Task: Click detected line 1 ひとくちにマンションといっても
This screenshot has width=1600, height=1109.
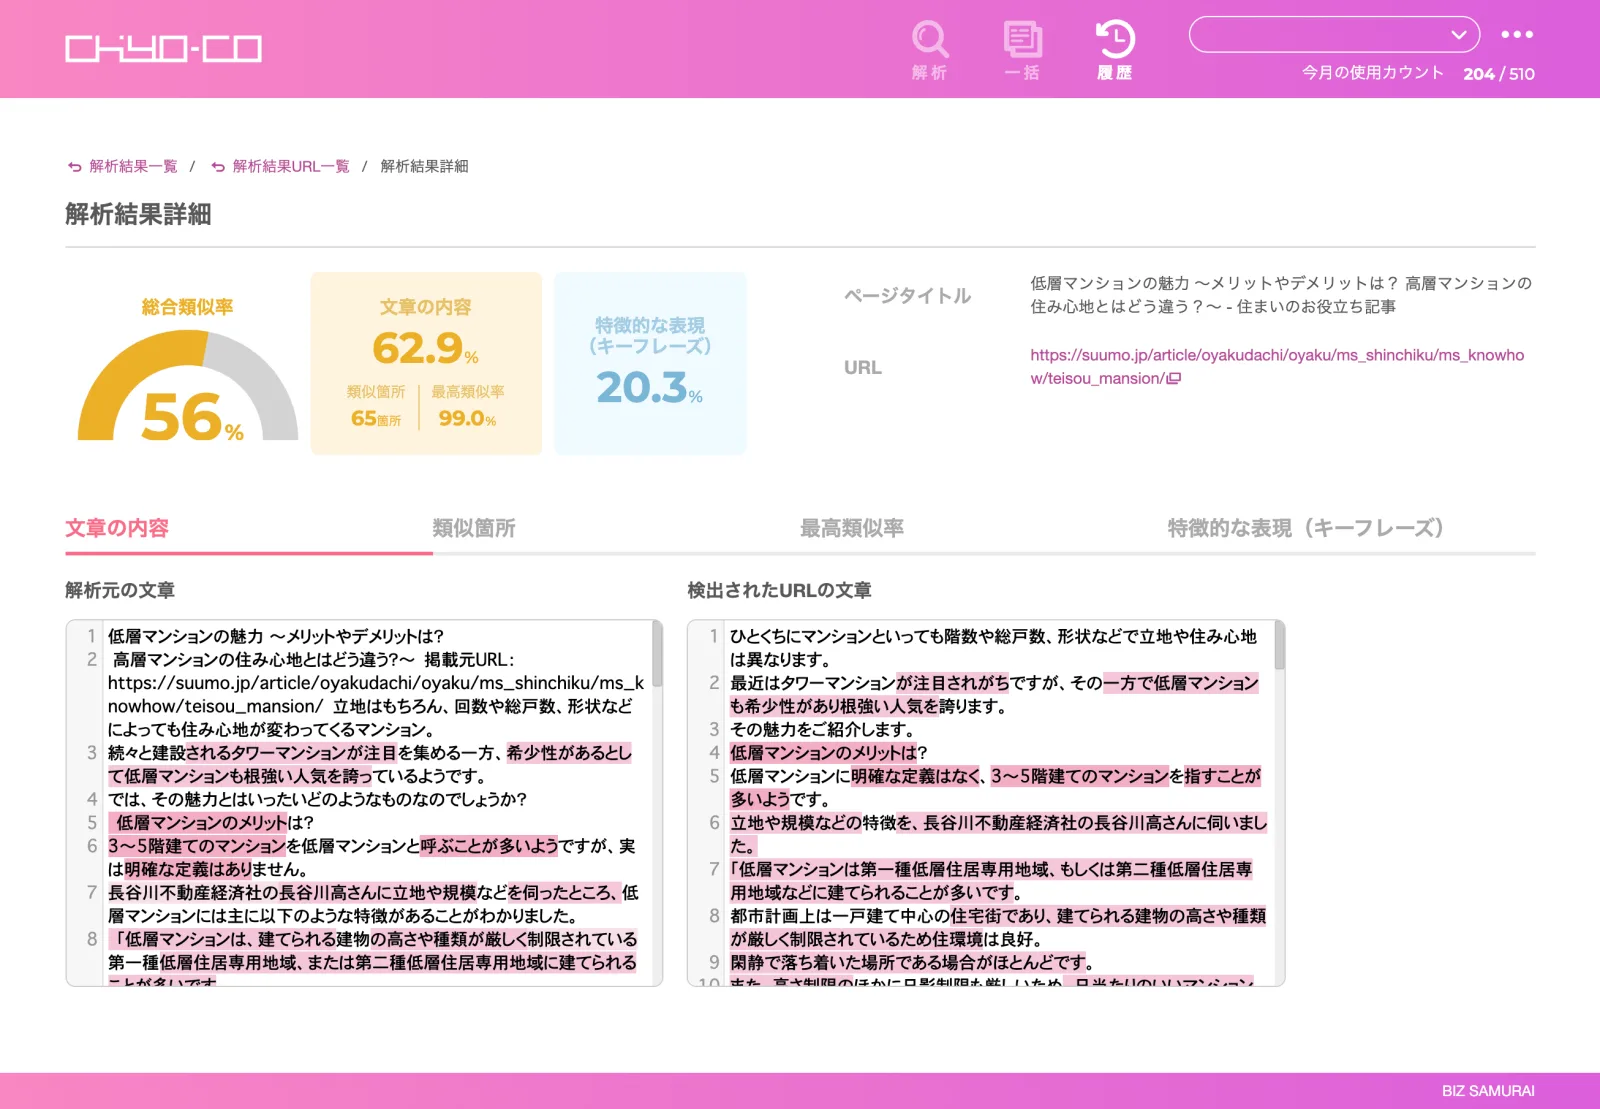Action: point(993,648)
